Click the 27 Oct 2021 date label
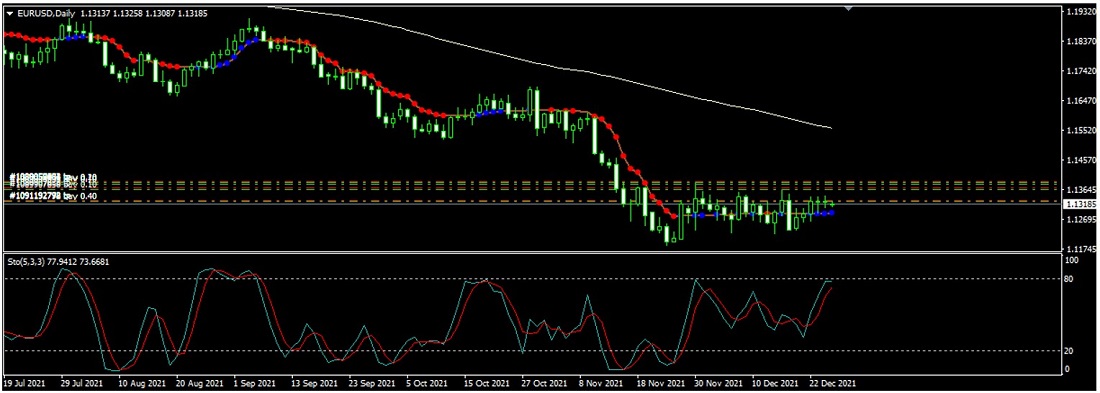The width and height of the screenshot is (1100, 393). pyautogui.click(x=544, y=384)
